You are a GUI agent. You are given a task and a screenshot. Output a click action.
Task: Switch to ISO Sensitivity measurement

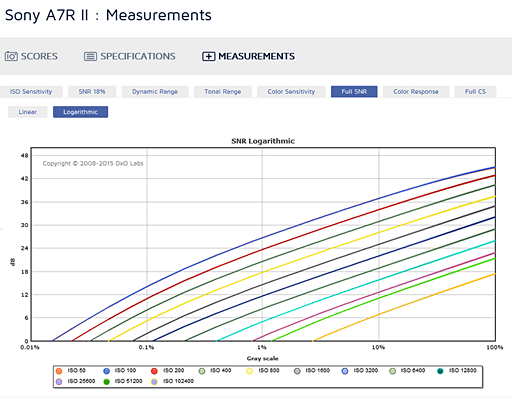click(x=31, y=92)
